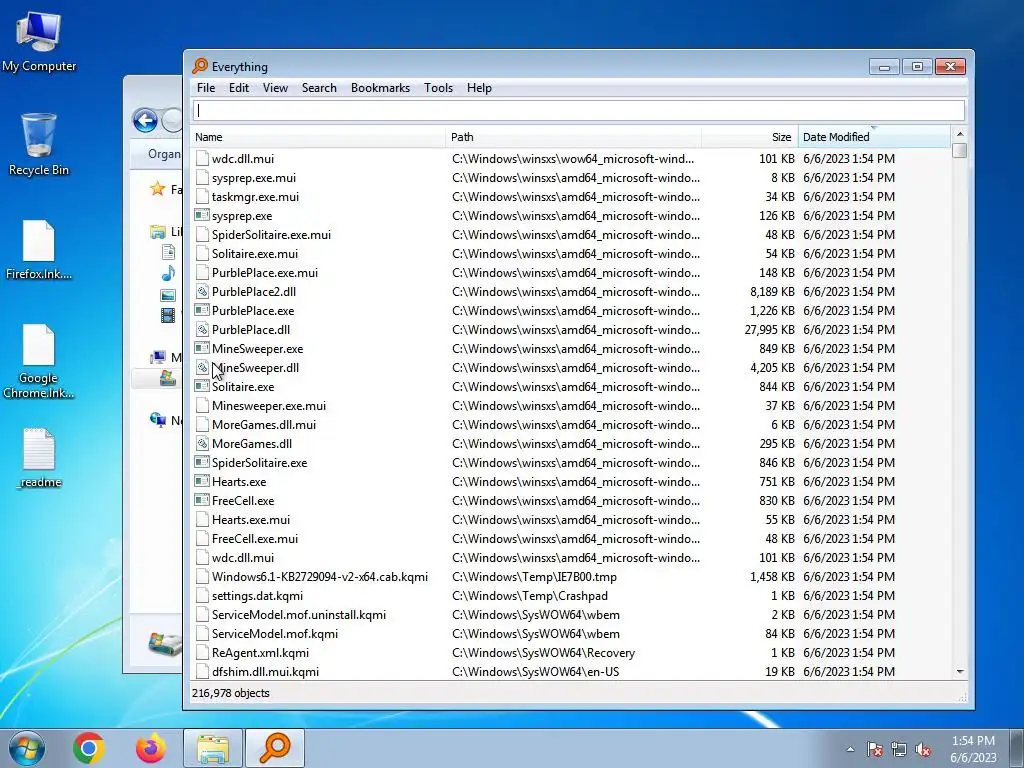Click the muted volume tray icon
Image resolution: width=1024 pixels, height=768 pixels.
923,749
